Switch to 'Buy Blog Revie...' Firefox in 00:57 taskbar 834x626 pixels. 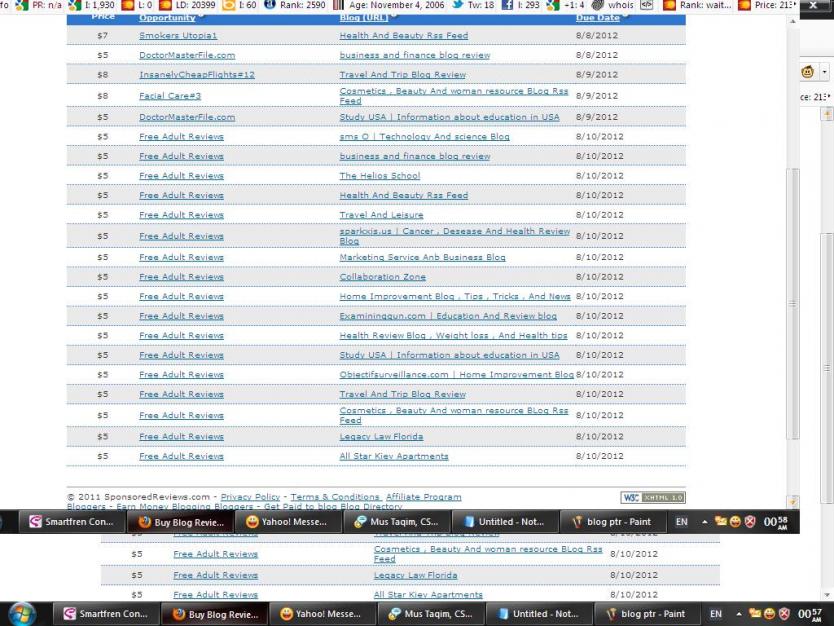point(215,614)
